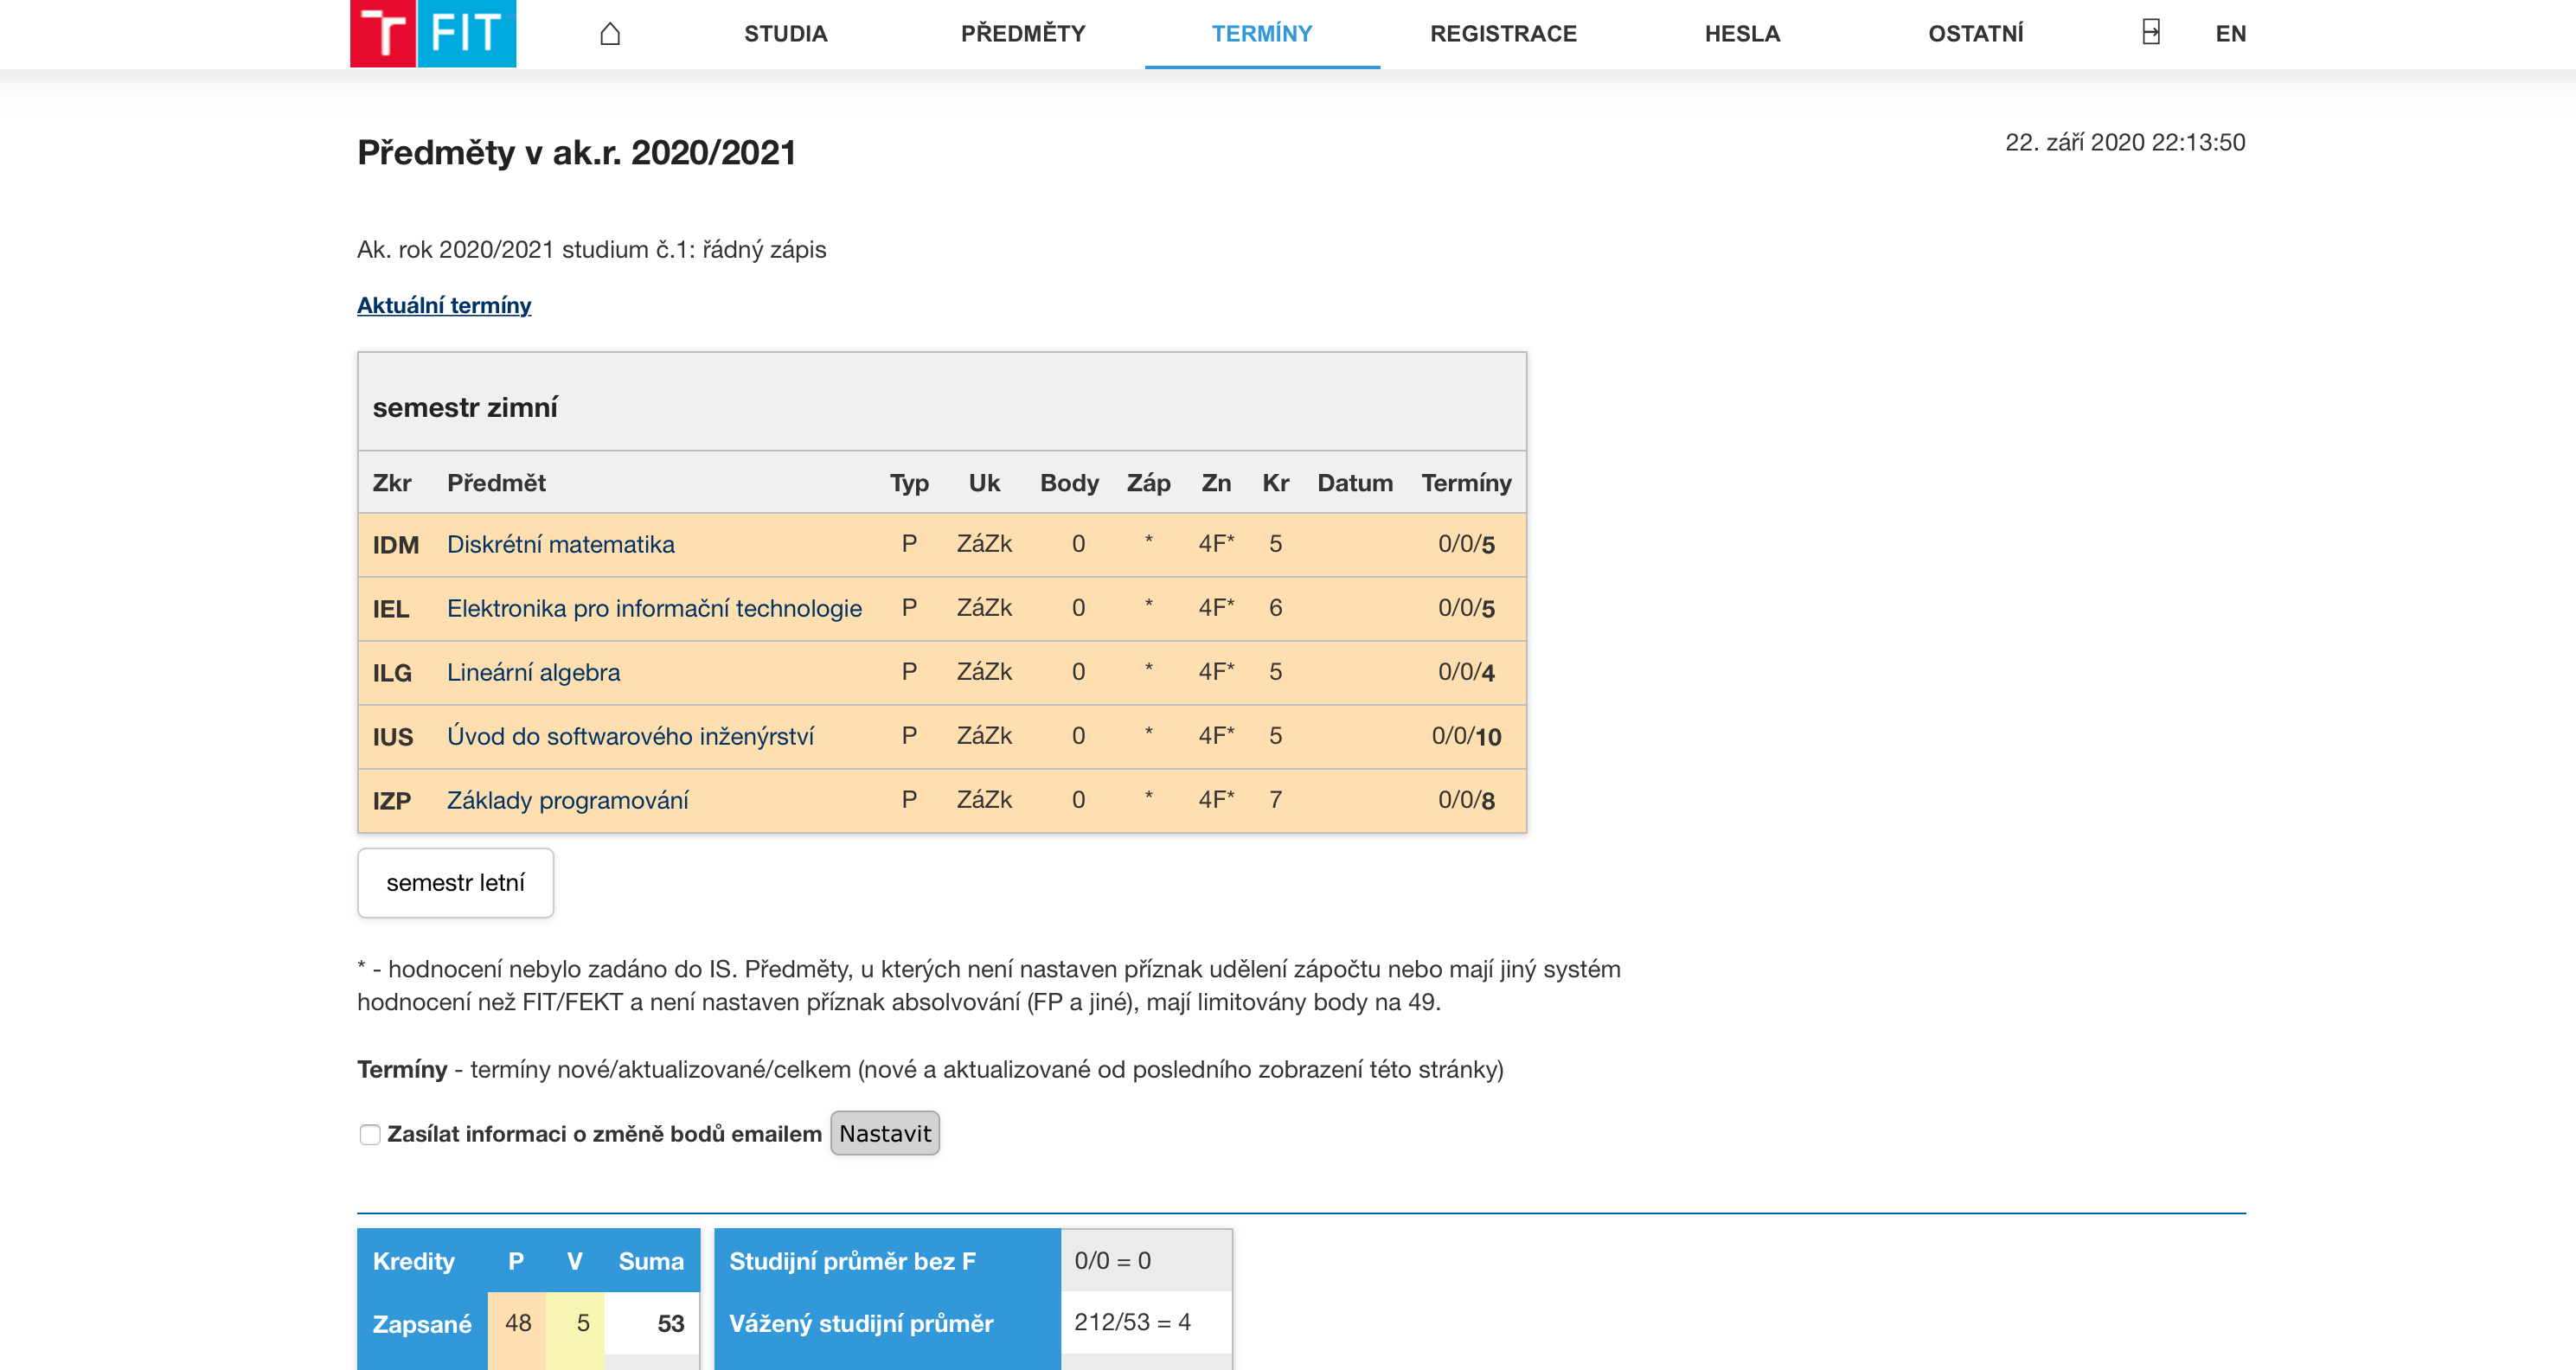Open Úvod do softwarového inženýrství link
The image size is (2576, 1370).
(630, 736)
